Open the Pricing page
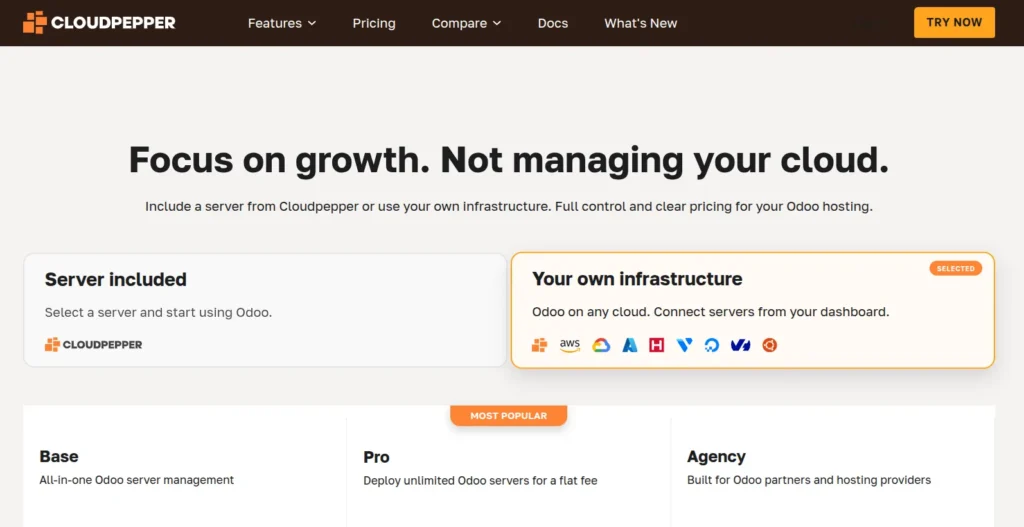This screenshot has height=527, width=1024. pos(374,24)
